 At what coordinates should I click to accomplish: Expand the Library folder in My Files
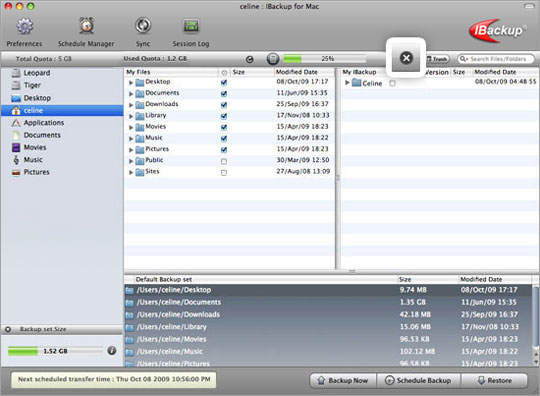coord(131,116)
